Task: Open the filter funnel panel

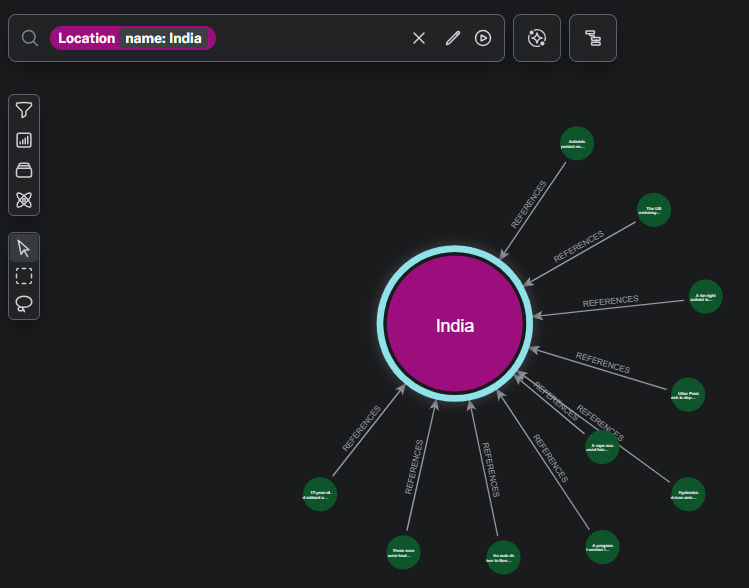Action: [x=24, y=110]
